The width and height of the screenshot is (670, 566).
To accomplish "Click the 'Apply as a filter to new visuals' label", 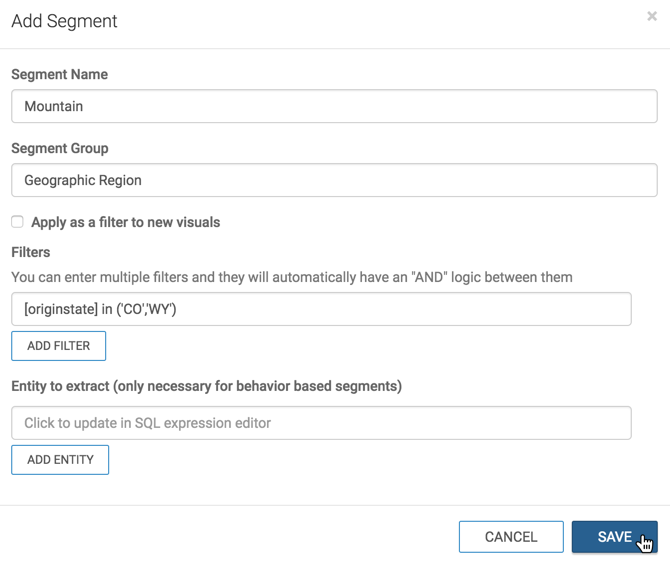I will [125, 222].
